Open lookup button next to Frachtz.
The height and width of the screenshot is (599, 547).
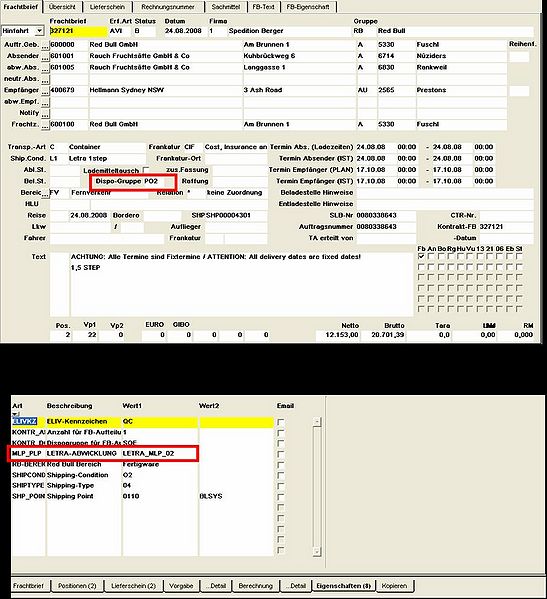tap(45, 126)
